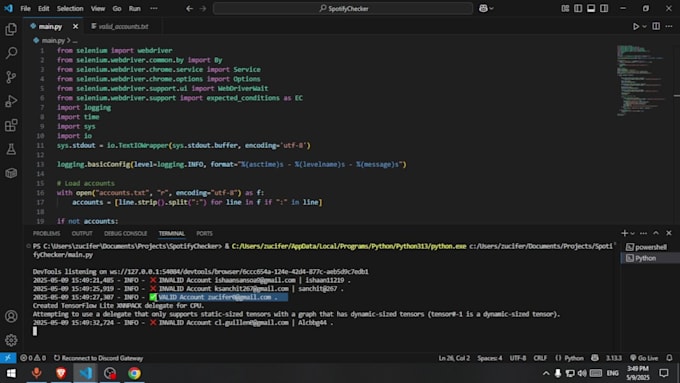Screen dimensions: 680x383
Task: Toggle the bottom panel
Action: [591, 8]
